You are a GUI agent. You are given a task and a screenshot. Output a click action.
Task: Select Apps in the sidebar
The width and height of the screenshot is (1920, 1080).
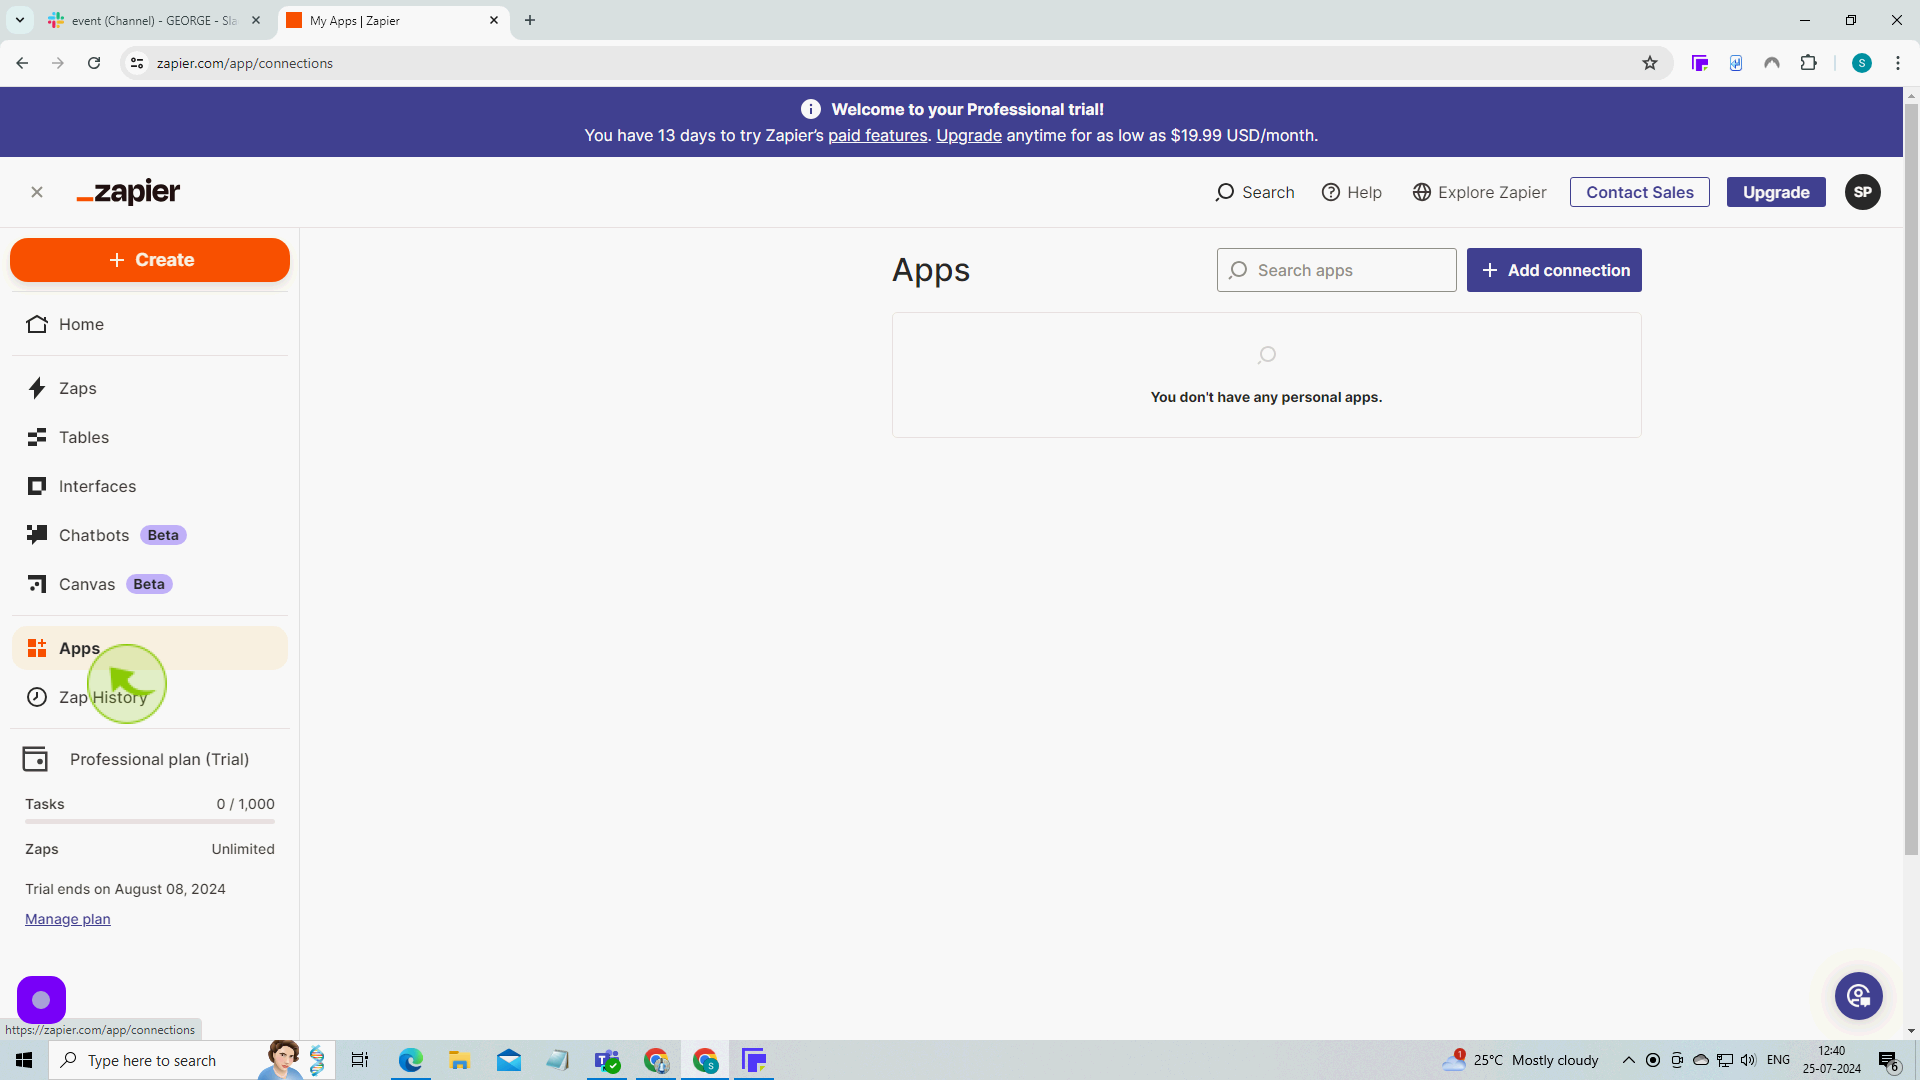(150, 648)
